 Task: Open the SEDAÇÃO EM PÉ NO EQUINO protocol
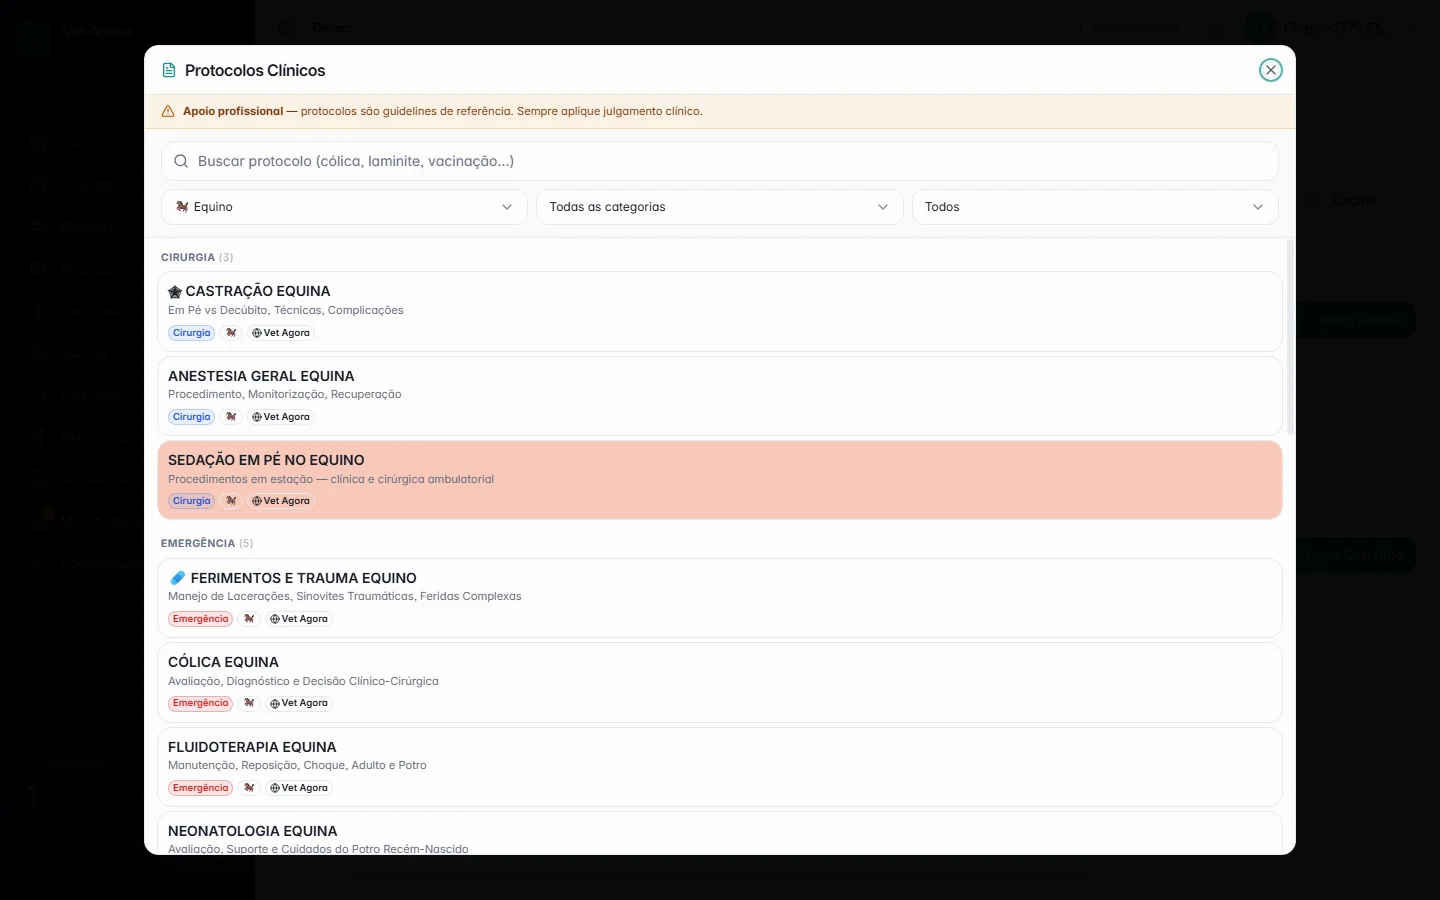[719, 480]
